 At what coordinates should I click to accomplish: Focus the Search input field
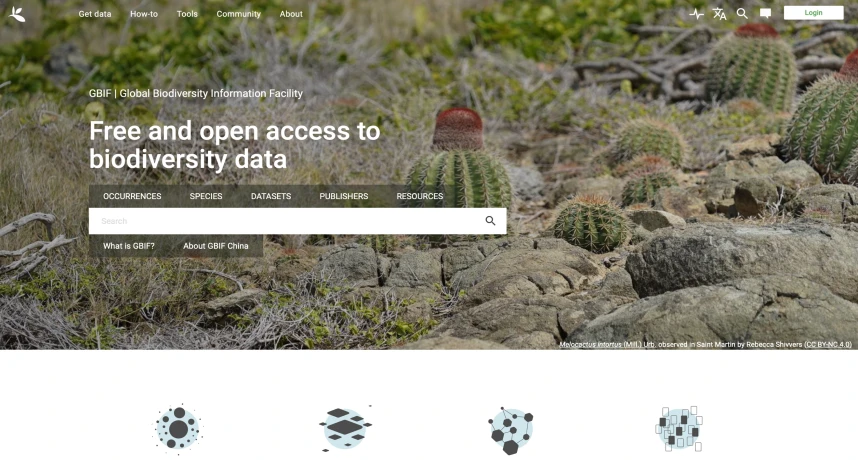tap(285, 221)
